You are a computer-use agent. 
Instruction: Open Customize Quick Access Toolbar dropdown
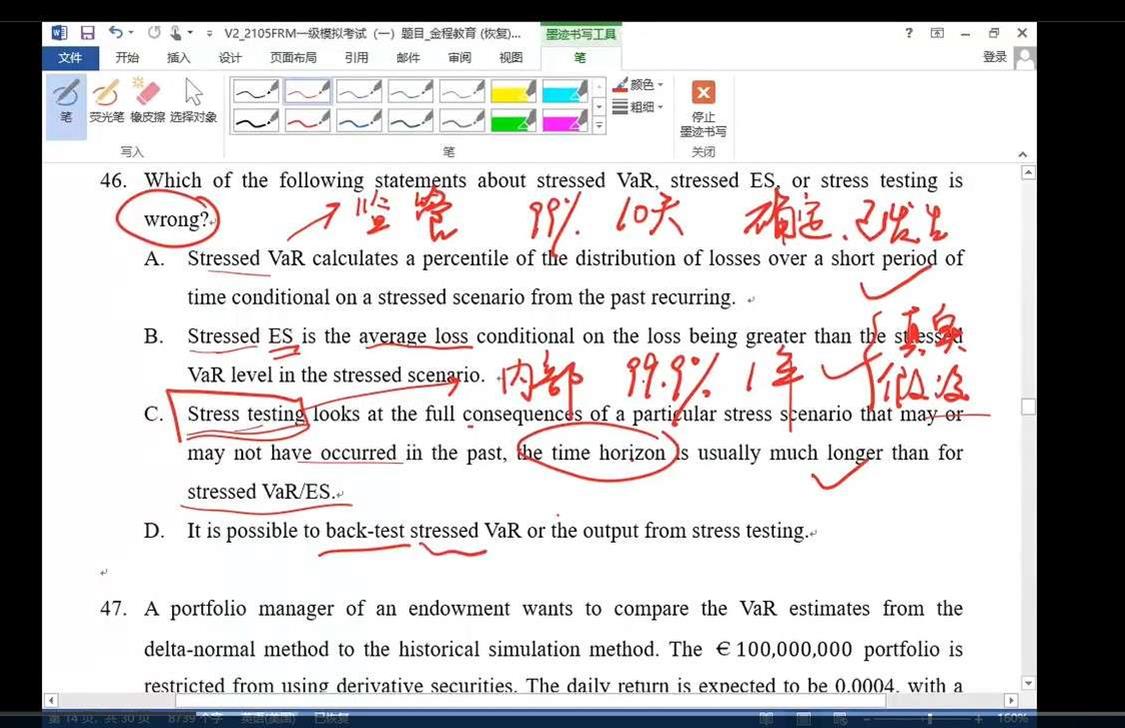click(209, 33)
